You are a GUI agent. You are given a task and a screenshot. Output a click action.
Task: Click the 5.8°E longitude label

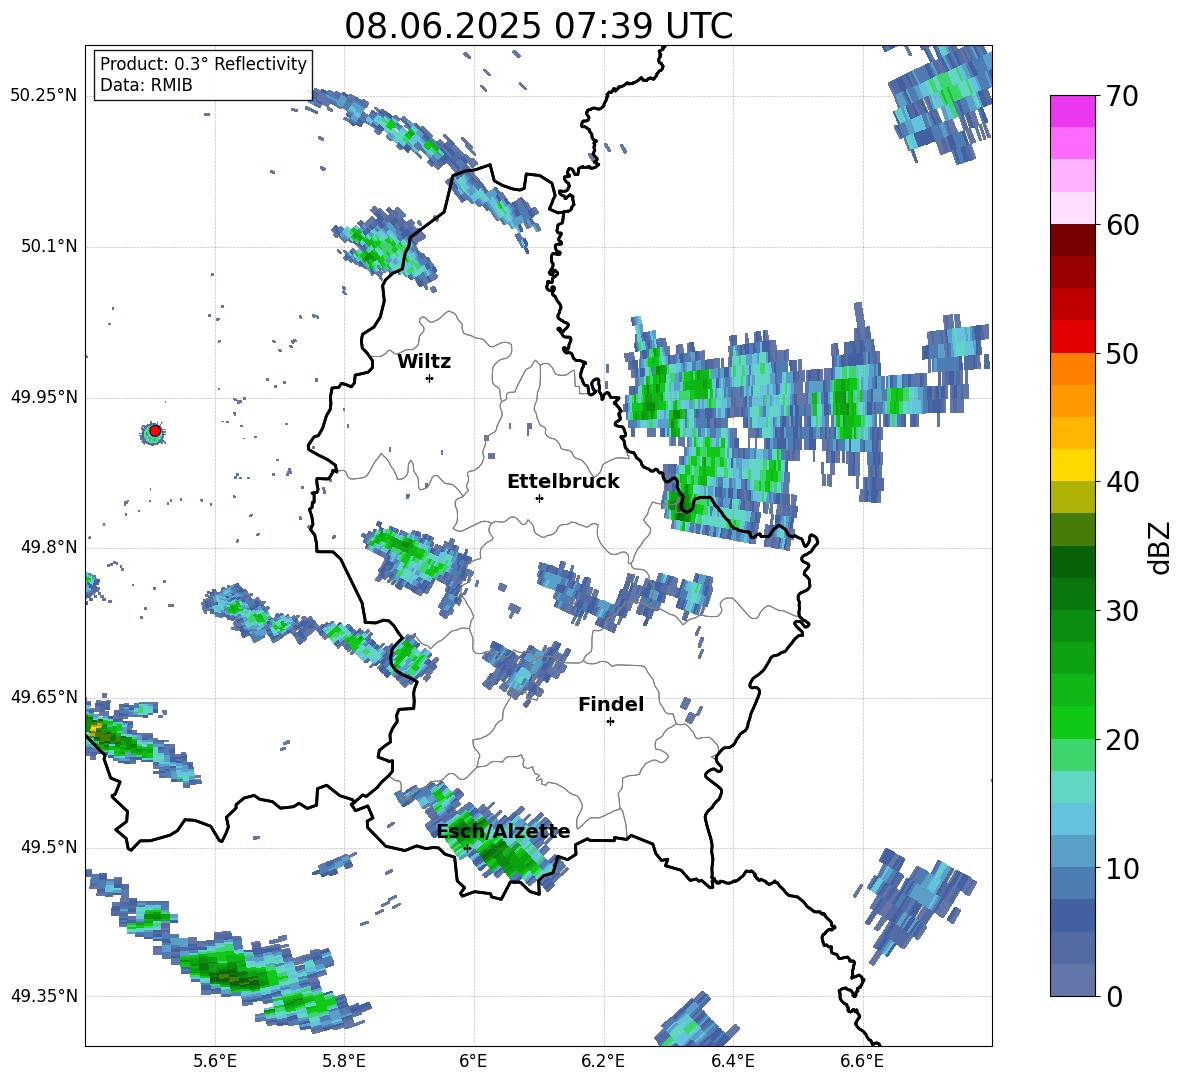pos(344,1061)
